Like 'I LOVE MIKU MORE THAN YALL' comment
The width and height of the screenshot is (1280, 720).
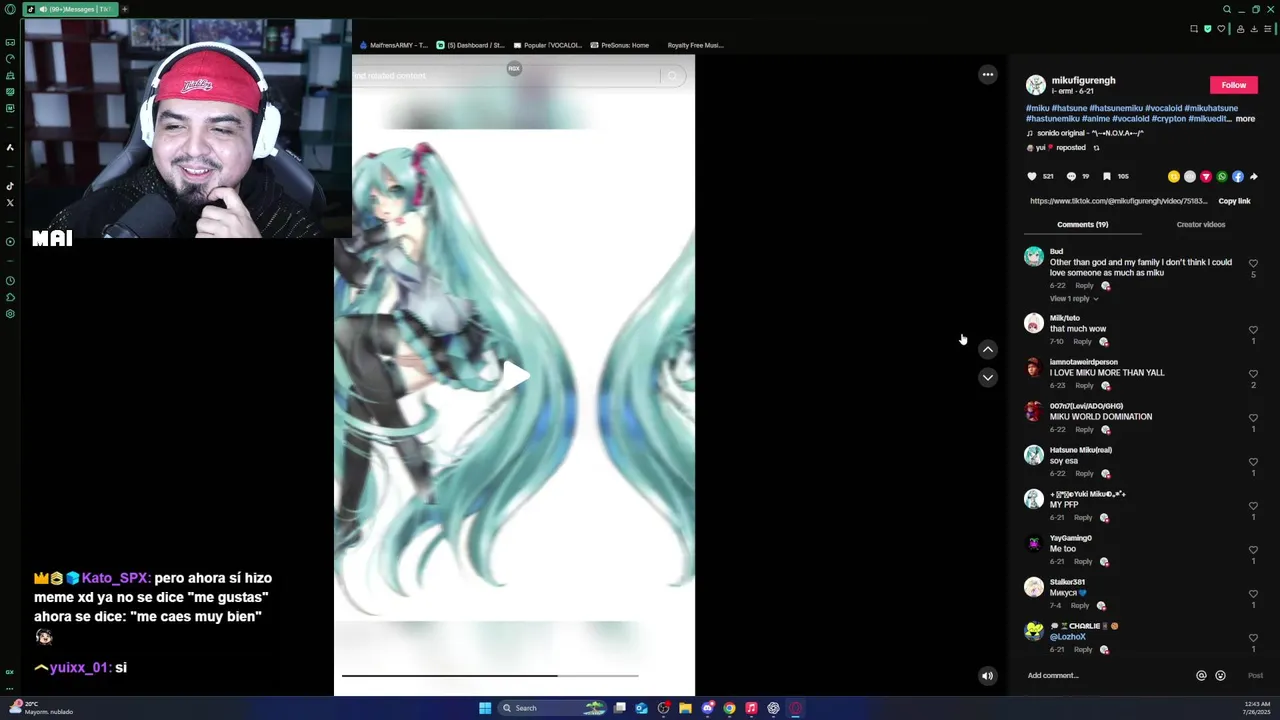[x=1253, y=374]
